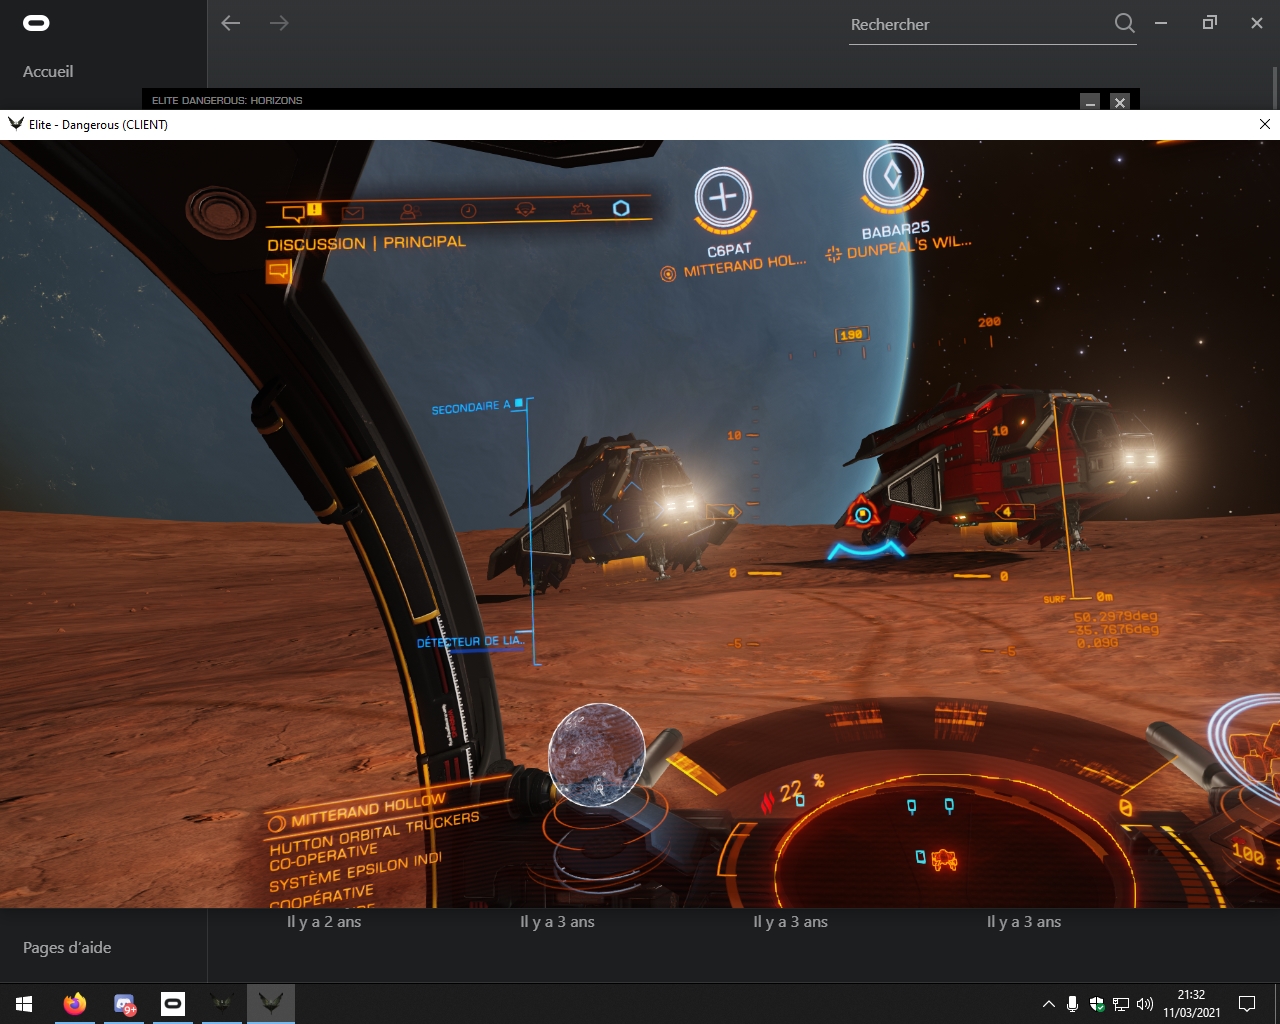Click the search magnifier icon

coord(1124,23)
